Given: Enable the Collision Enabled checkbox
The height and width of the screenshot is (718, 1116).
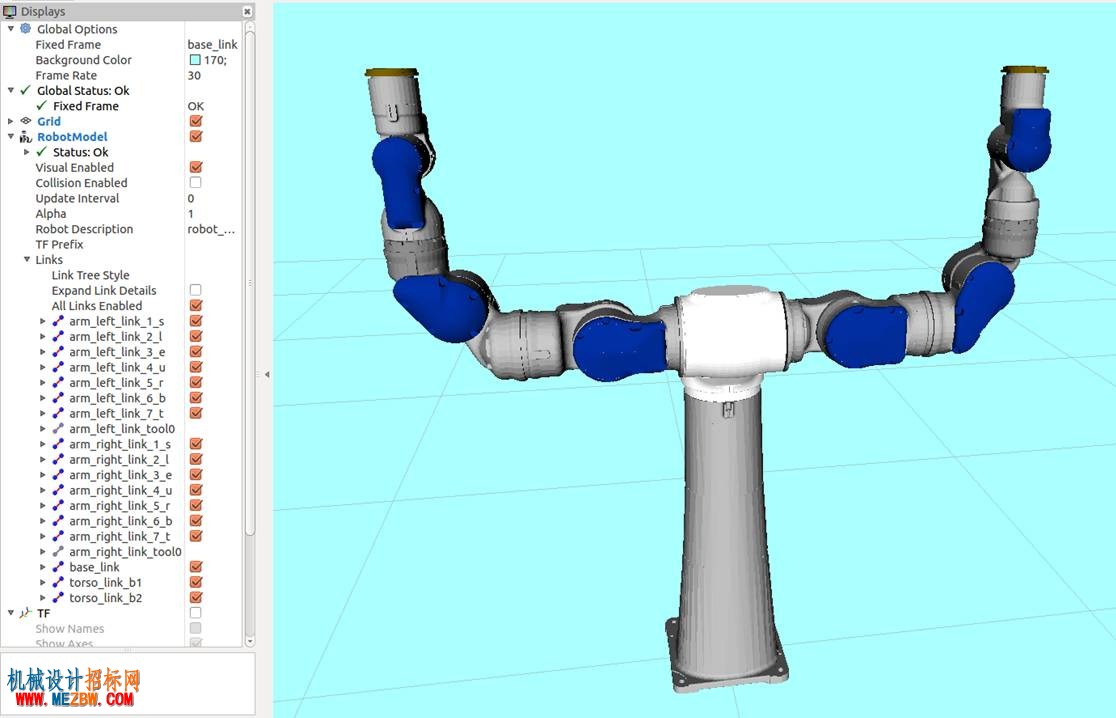Looking at the screenshot, I should pos(196,183).
